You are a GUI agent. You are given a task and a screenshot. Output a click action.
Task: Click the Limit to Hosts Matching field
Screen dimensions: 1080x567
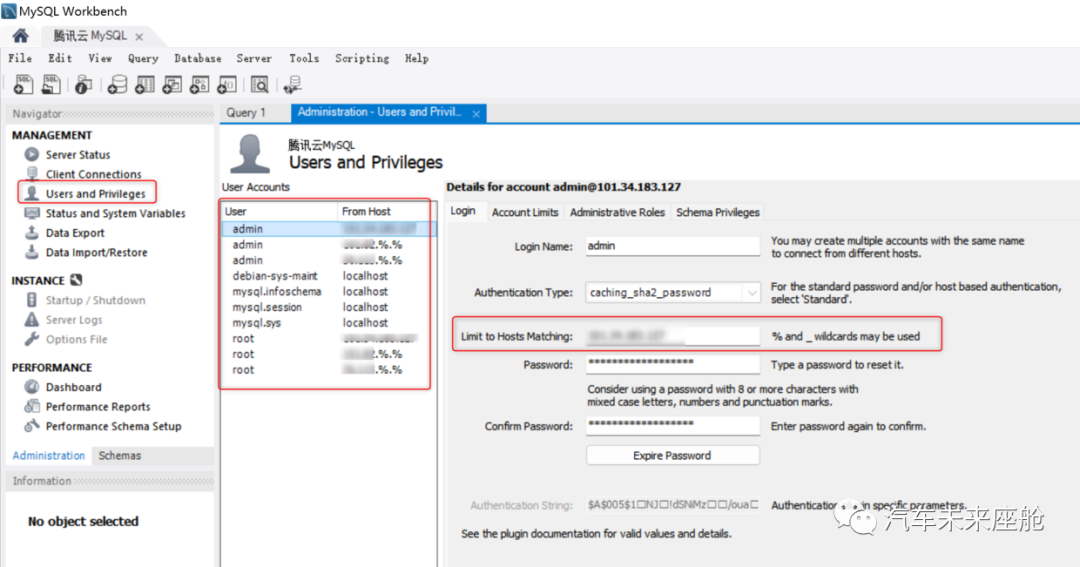673,336
